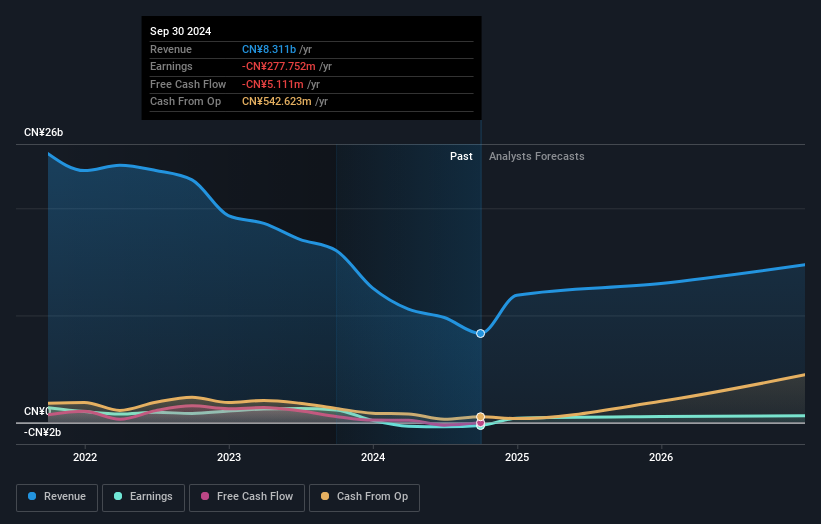This screenshot has height=524, width=821.
Task: Hide the Free Cash Flow series
Action: point(247,497)
